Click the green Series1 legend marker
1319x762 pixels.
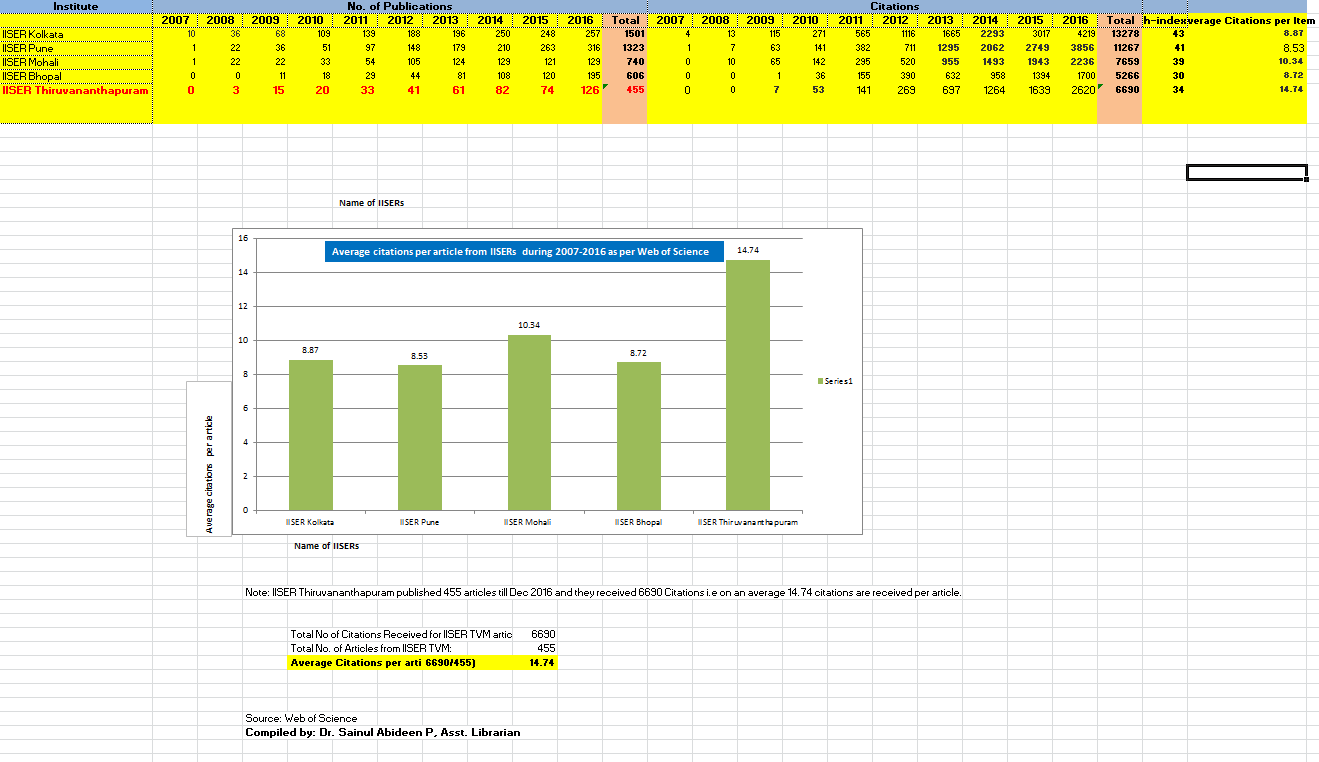(821, 381)
